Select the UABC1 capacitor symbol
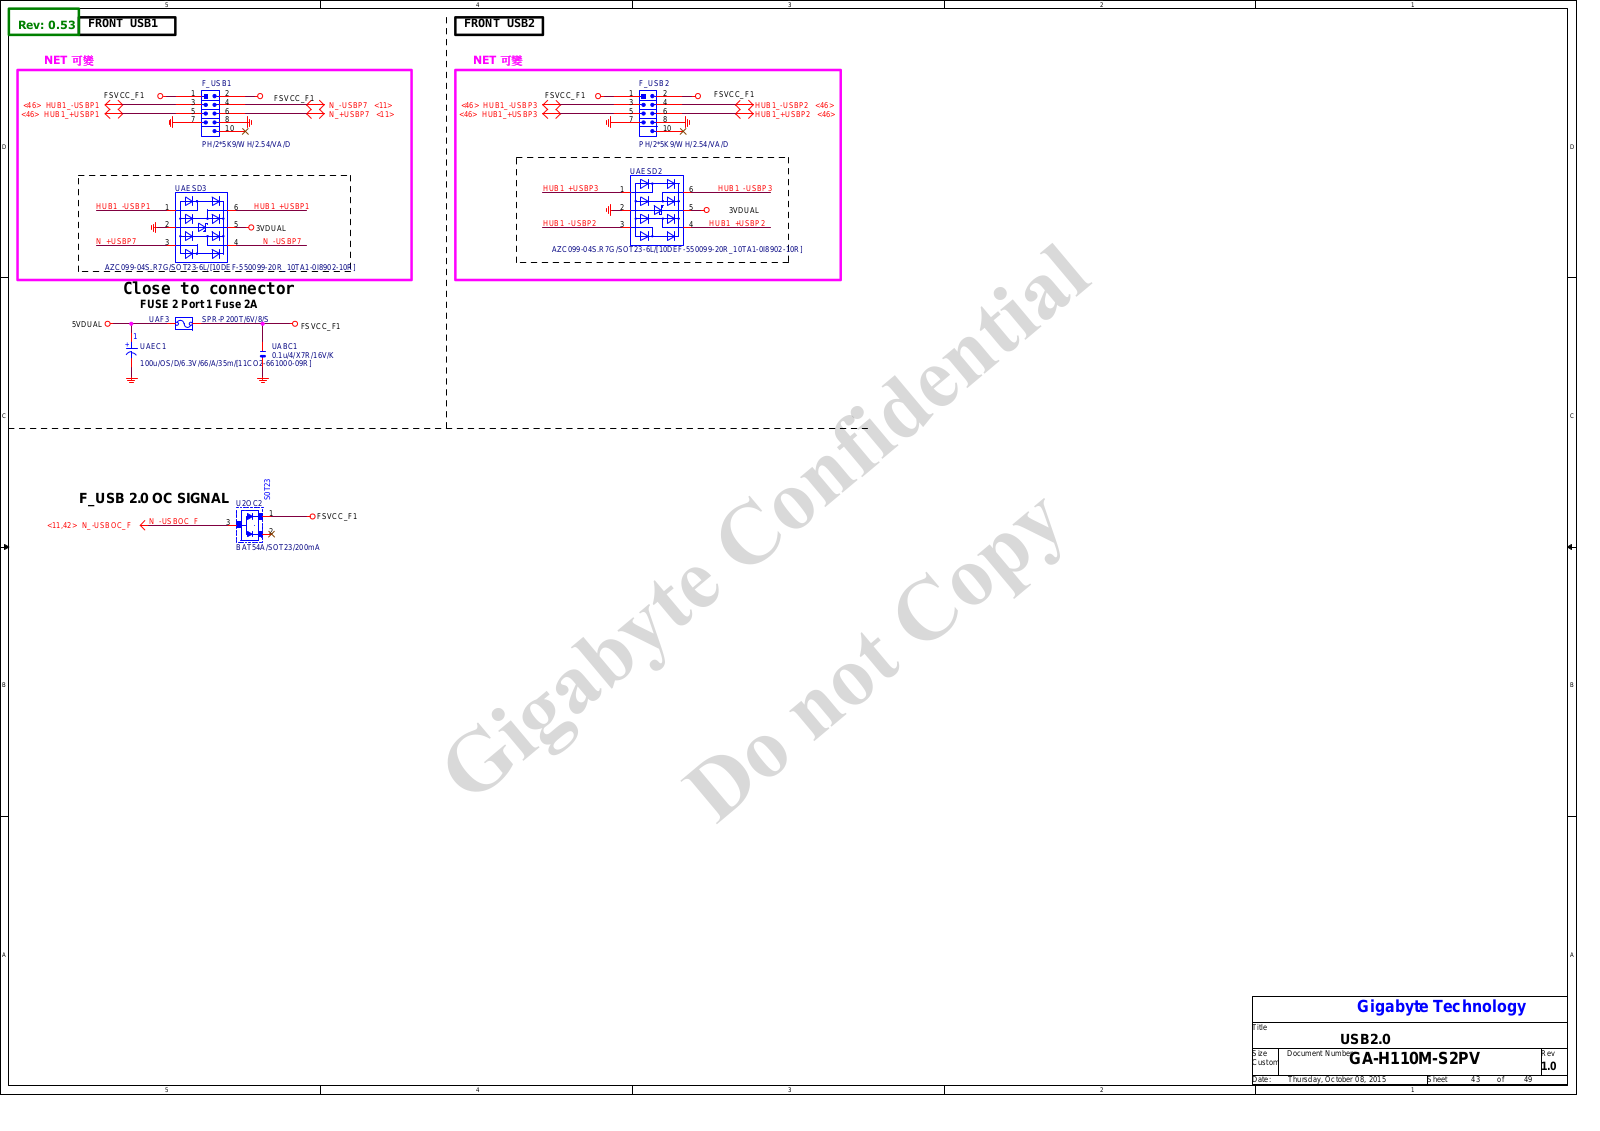Screen dimensions: 1600x1131 point(263,354)
